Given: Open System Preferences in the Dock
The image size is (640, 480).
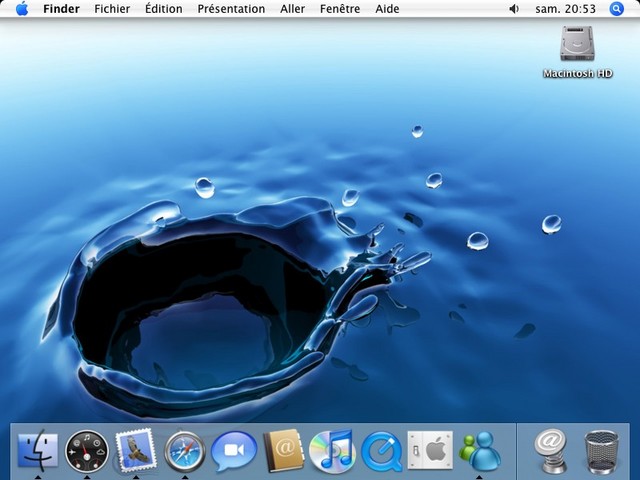Looking at the screenshot, I should click(430, 450).
